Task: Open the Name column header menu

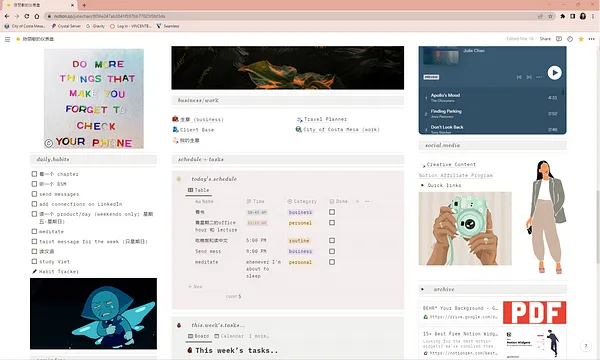Action: click(204, 201)
